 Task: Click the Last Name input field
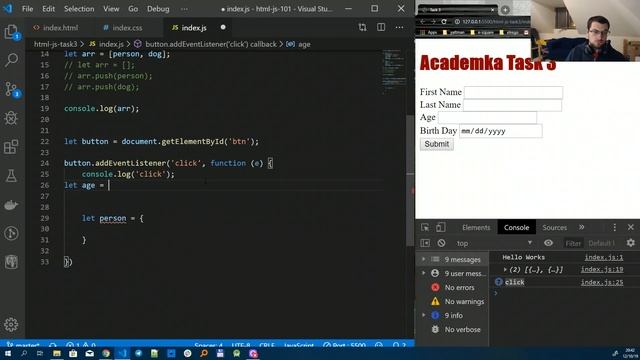pos(512,105)
